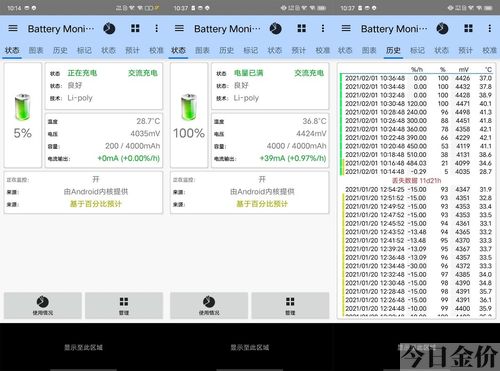500x371 pixels.
Task: Select the history row 2021/01/20 12:43:52
Action: (418, 232)
